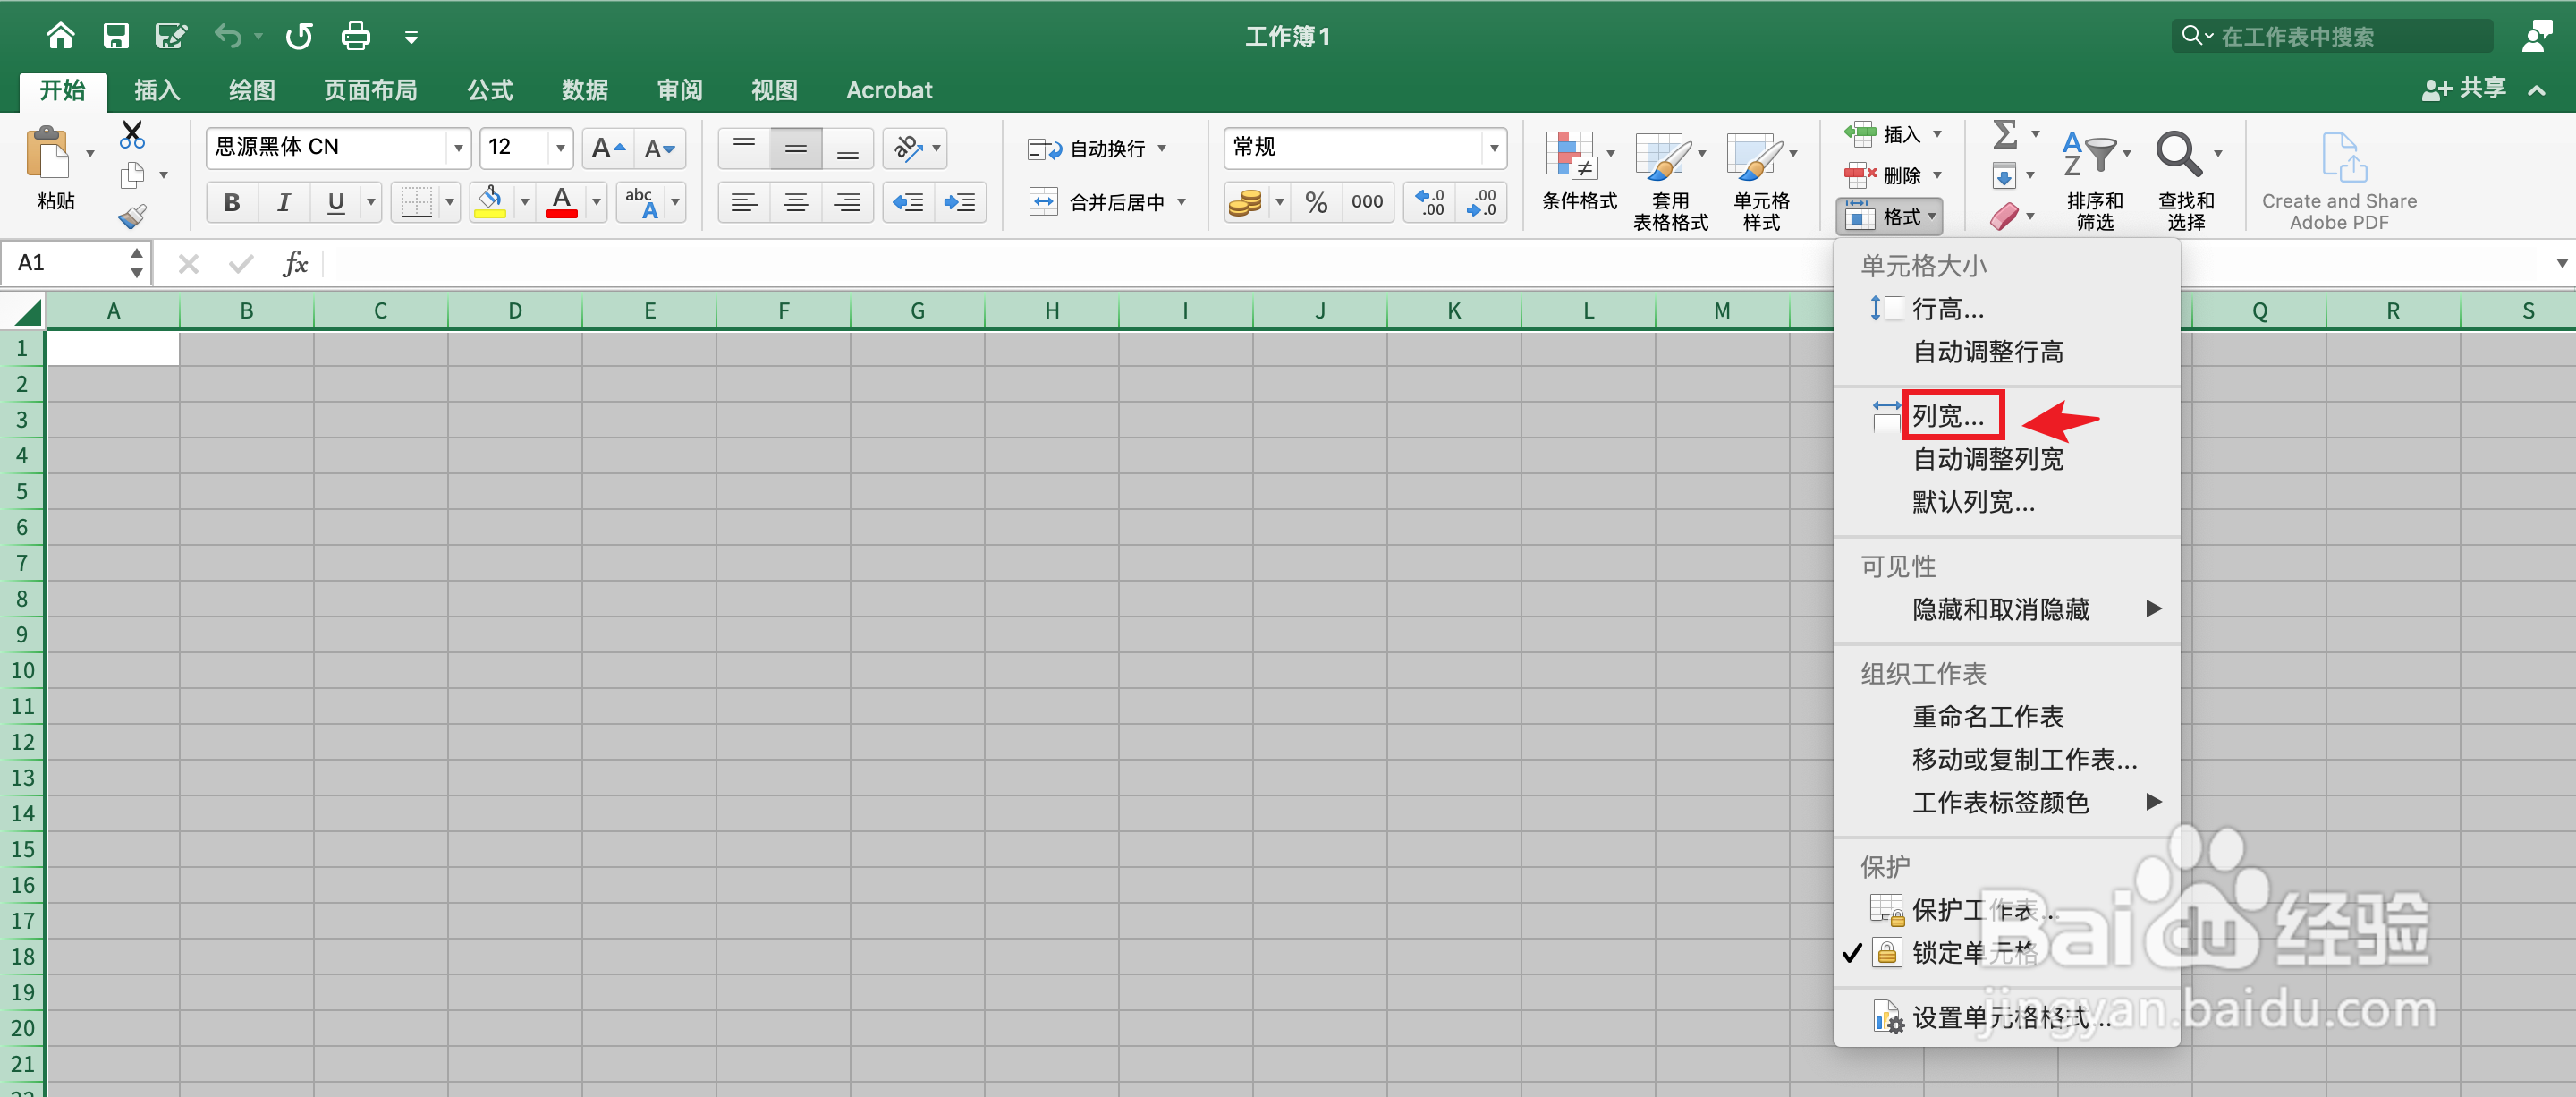The width and height of the screenshot is (2576, 1097).
Task: Expand 隐藏和取消隐藏 submenu
Action: pyautogui.click(x=2000, y=609)
